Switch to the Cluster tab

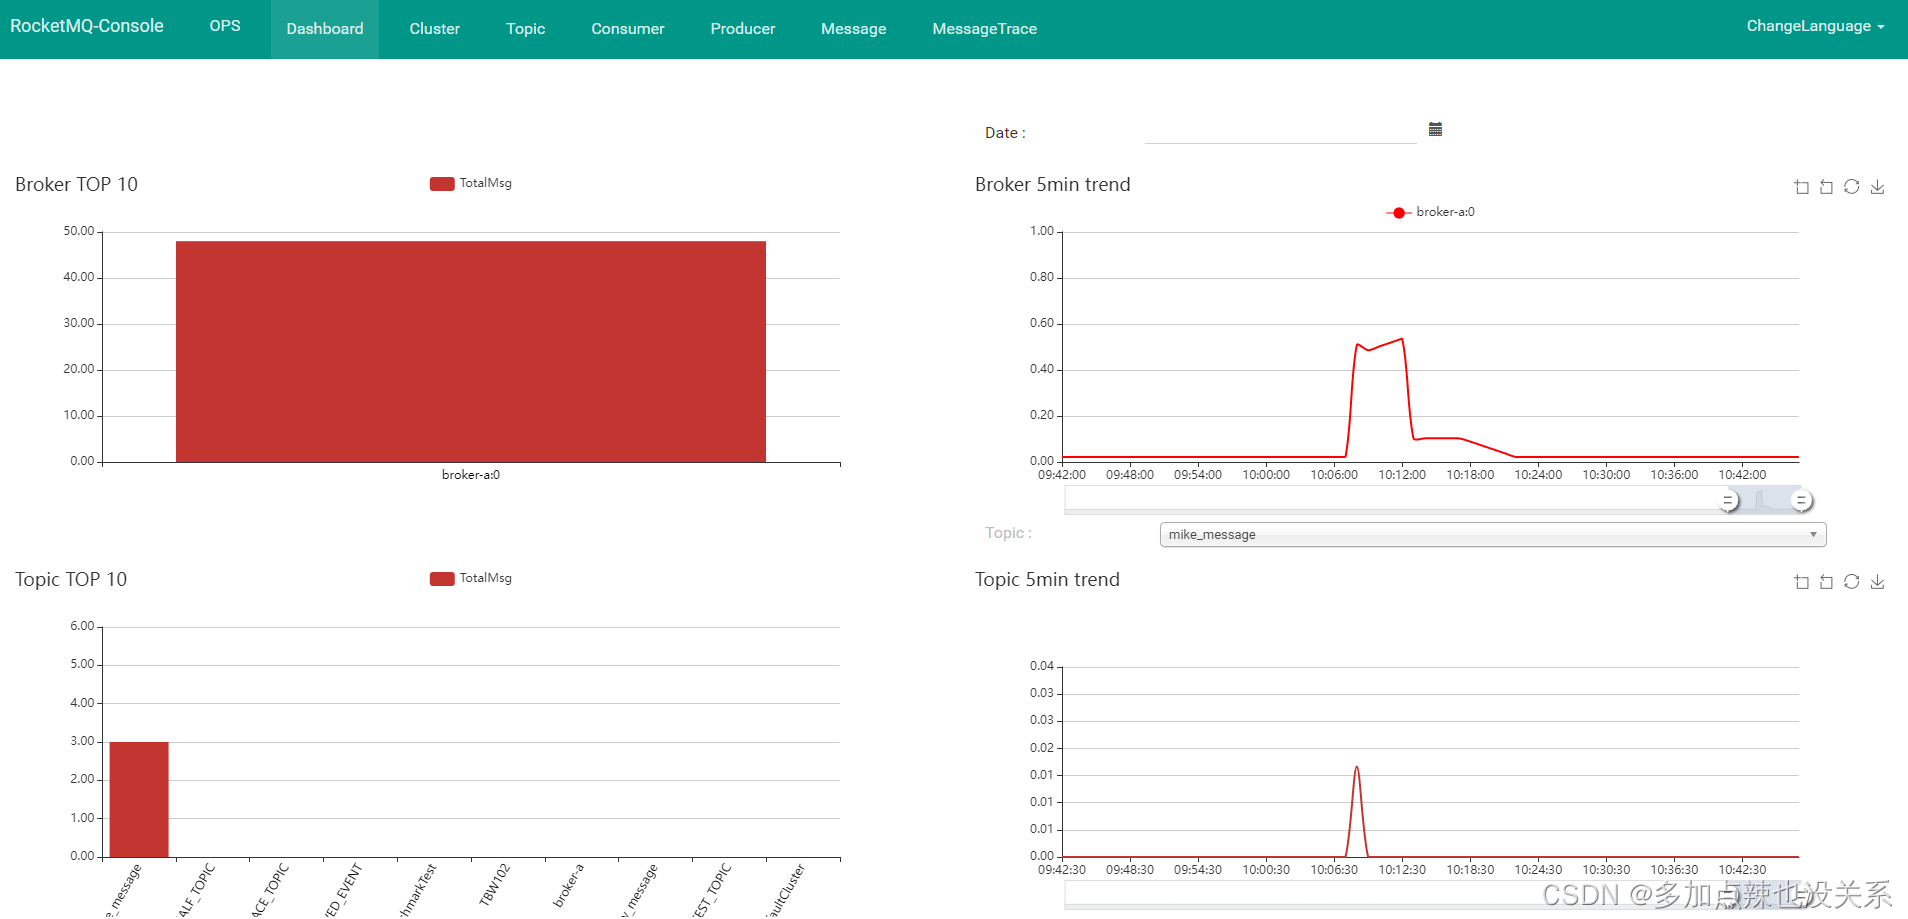click(x=435, y=29)
